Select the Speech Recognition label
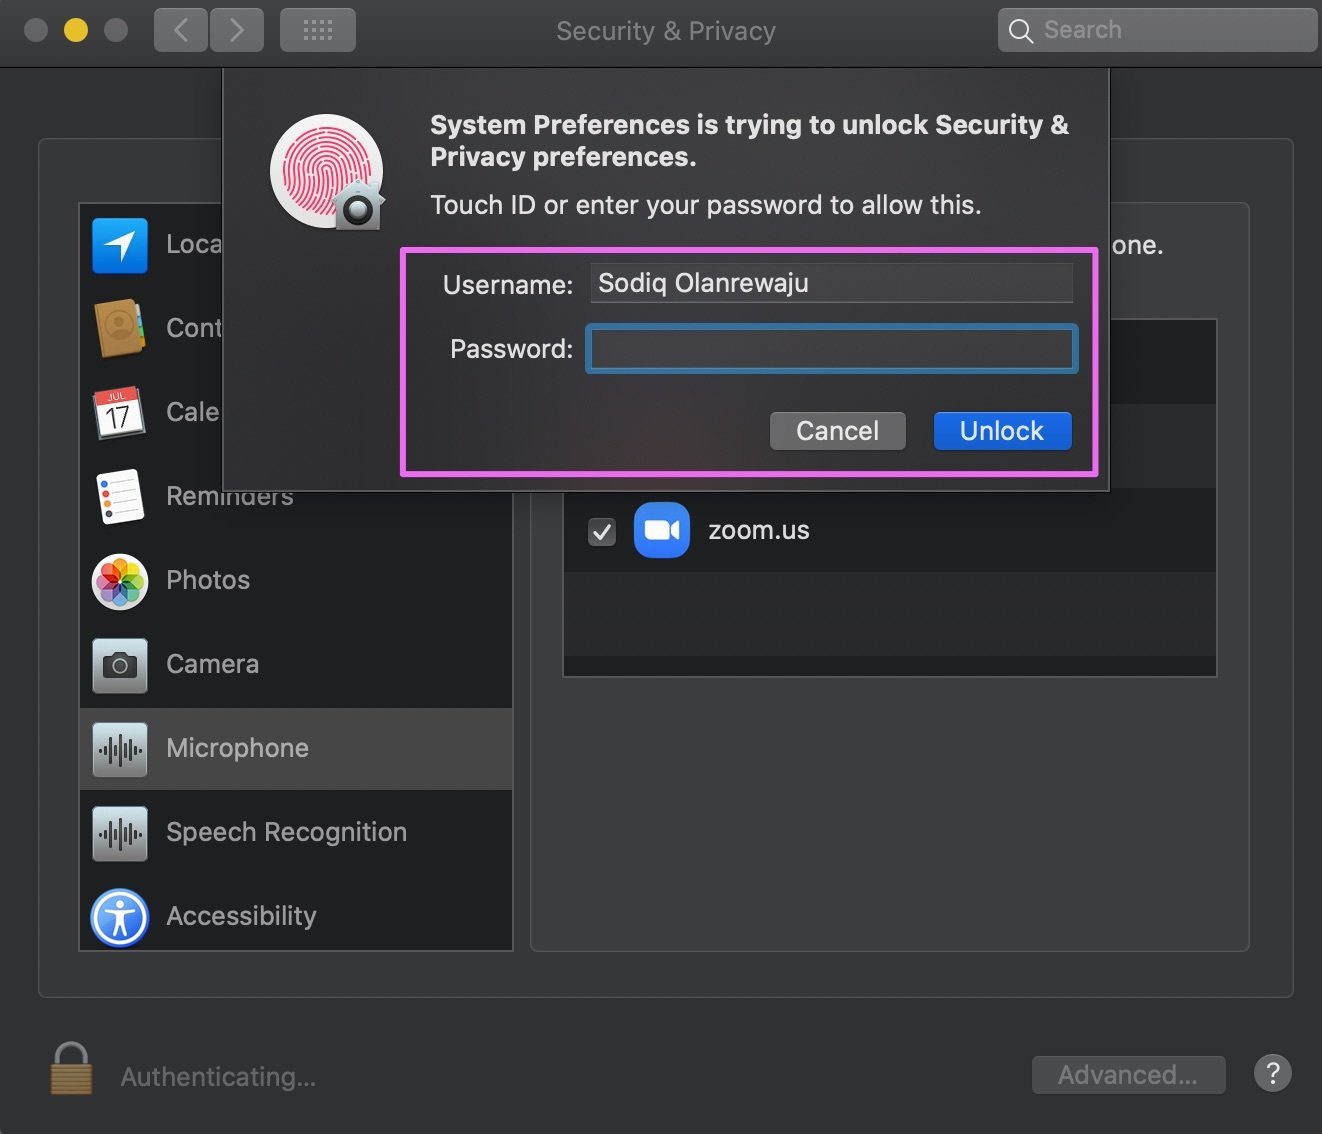The width and height of the screenshot is (1322, 1134). [287, 832]
